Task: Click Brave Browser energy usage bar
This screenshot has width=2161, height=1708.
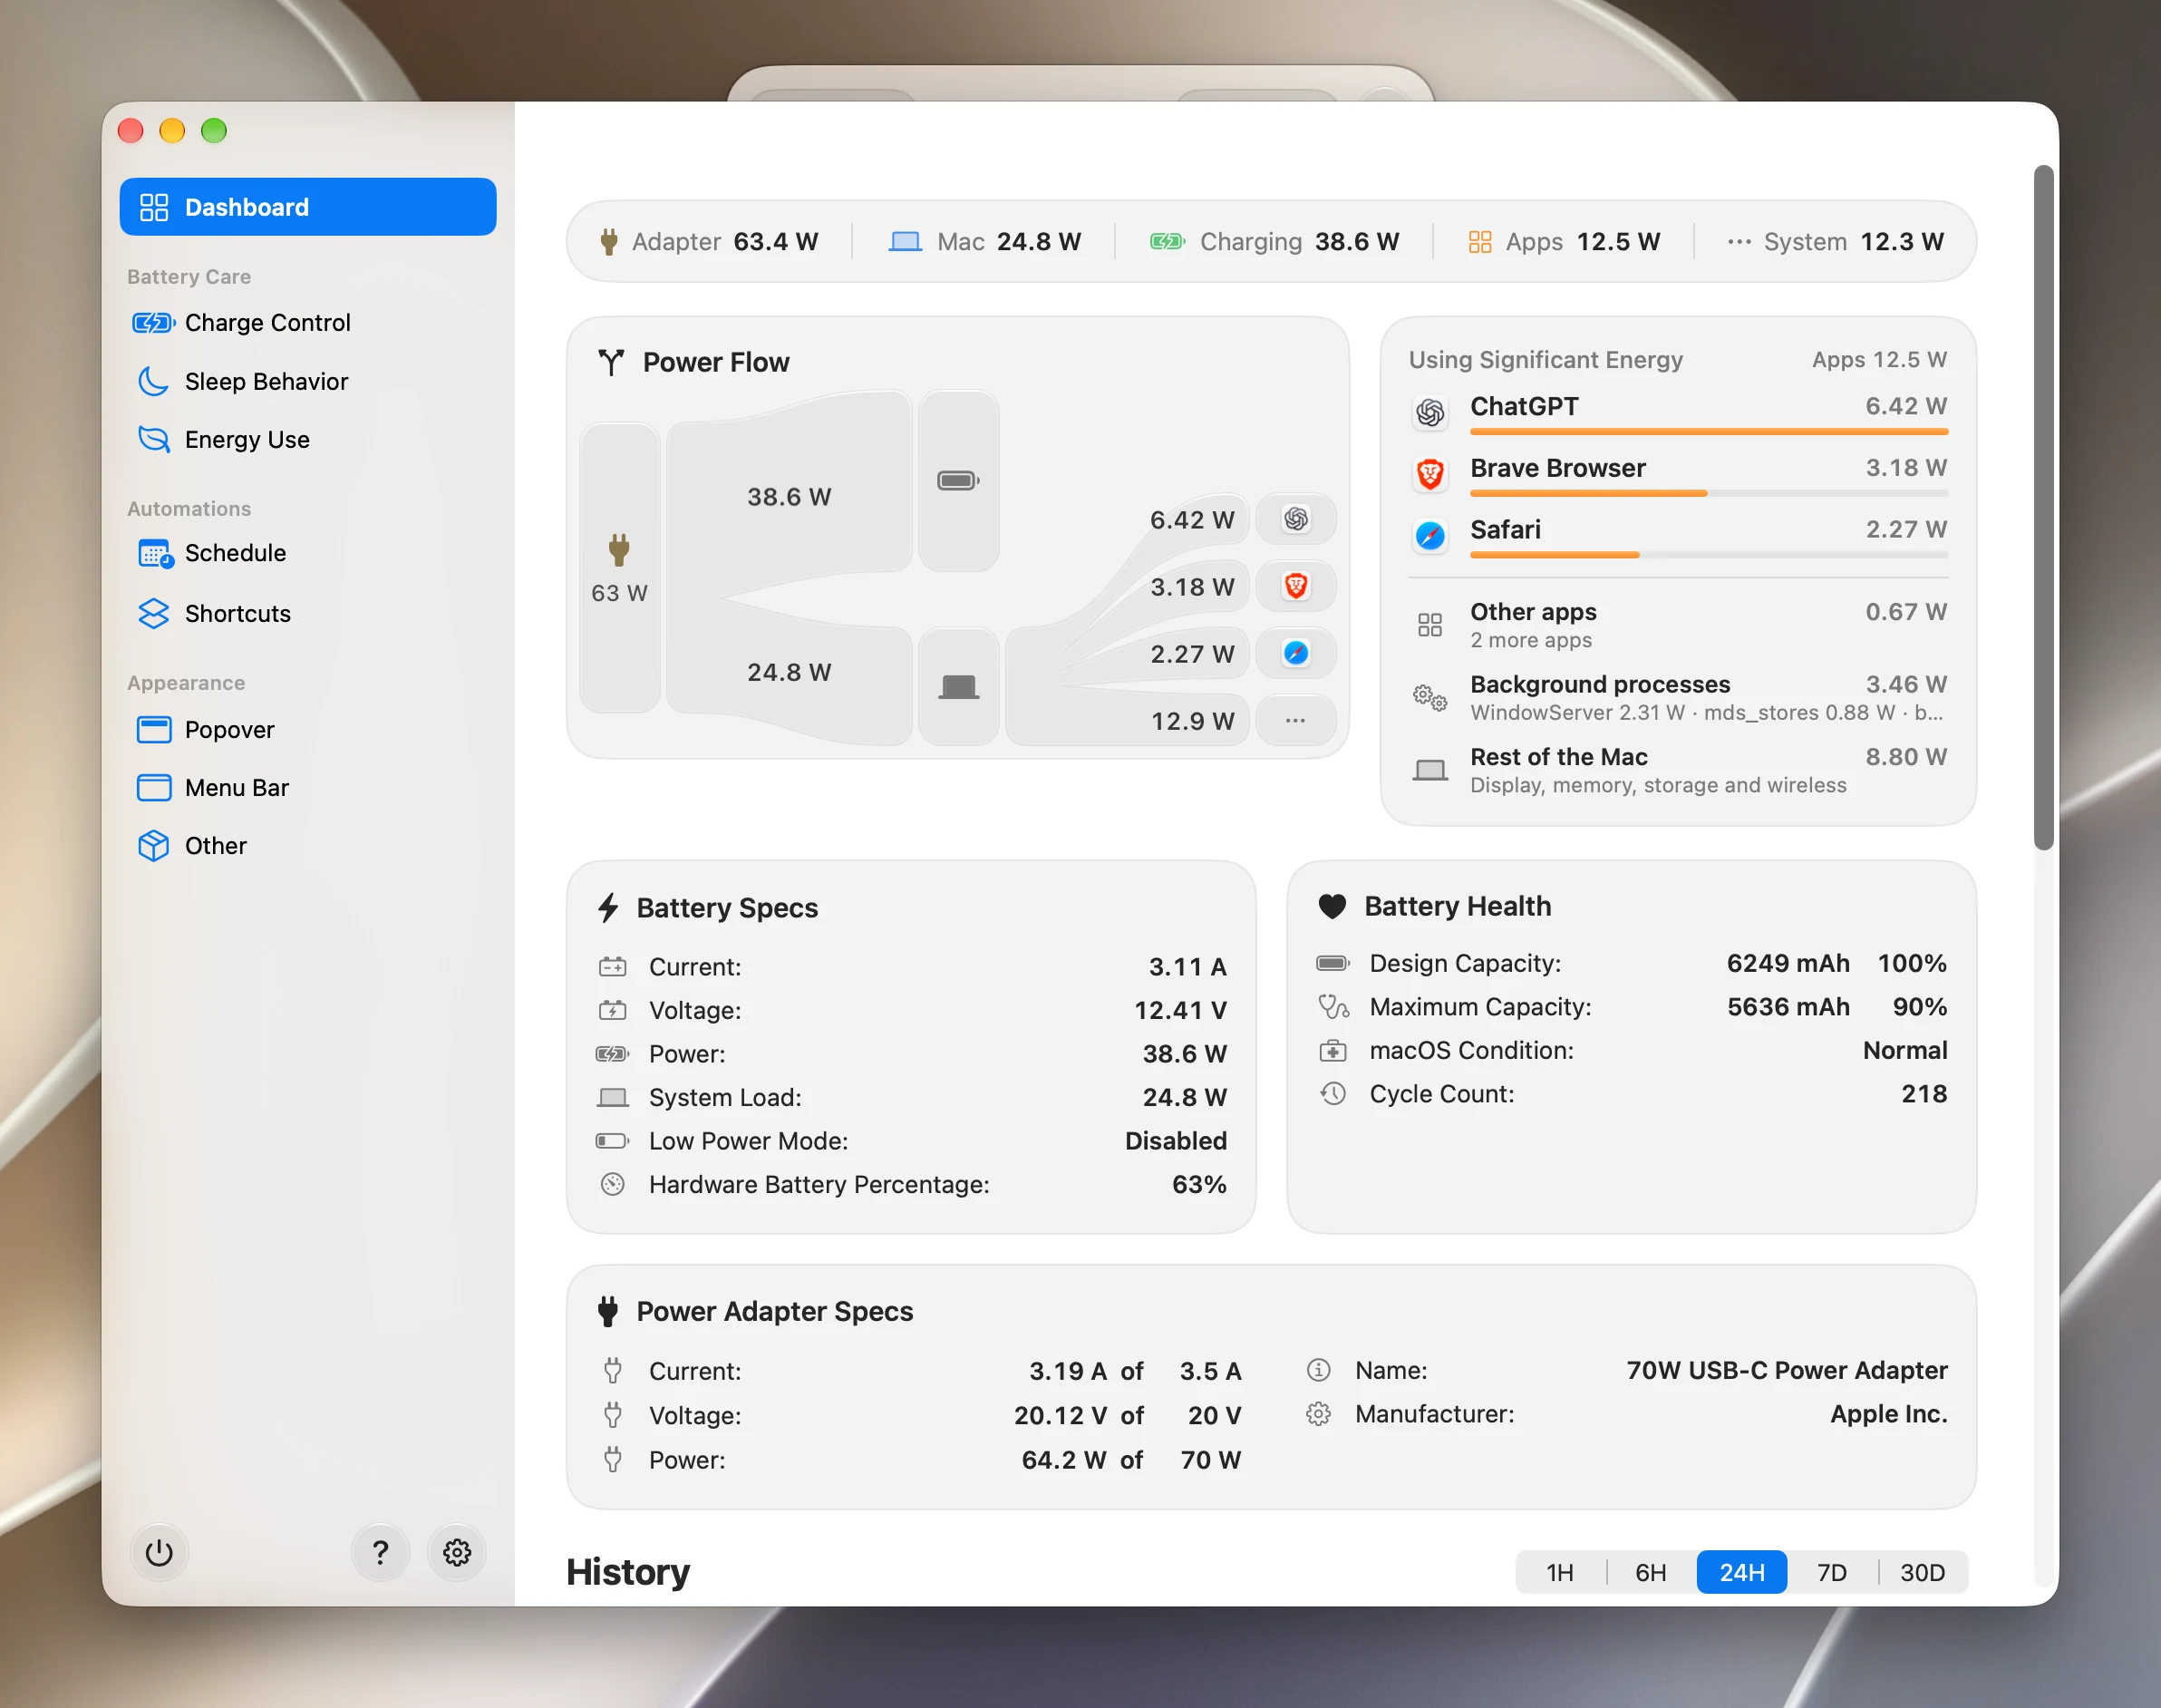Action: click(1709, 494)
